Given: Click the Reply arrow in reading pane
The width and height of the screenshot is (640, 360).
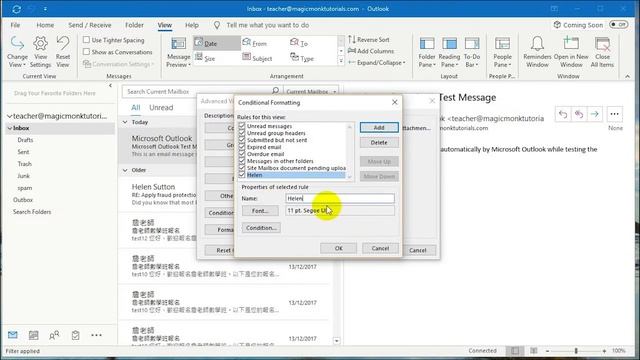Looking at the screenshot, I should (x=563, y=114).
